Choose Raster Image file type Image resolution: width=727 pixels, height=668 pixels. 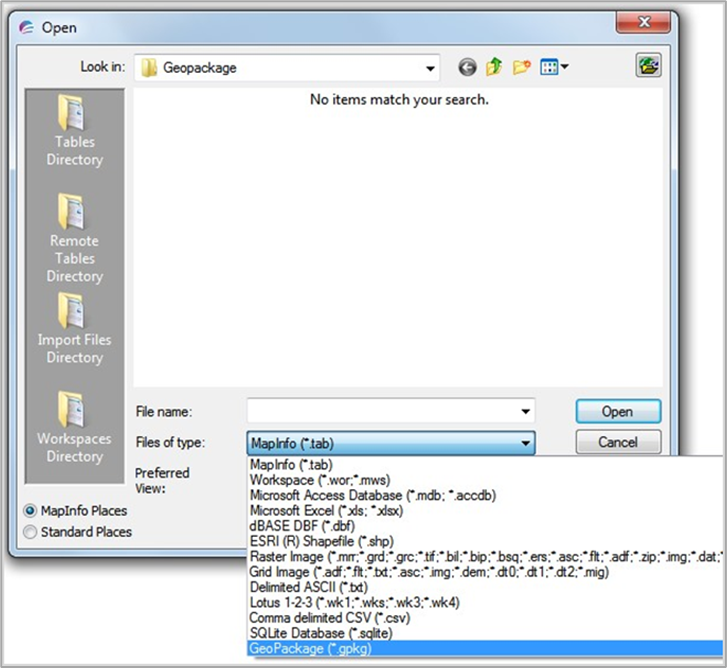pos(485,556)
